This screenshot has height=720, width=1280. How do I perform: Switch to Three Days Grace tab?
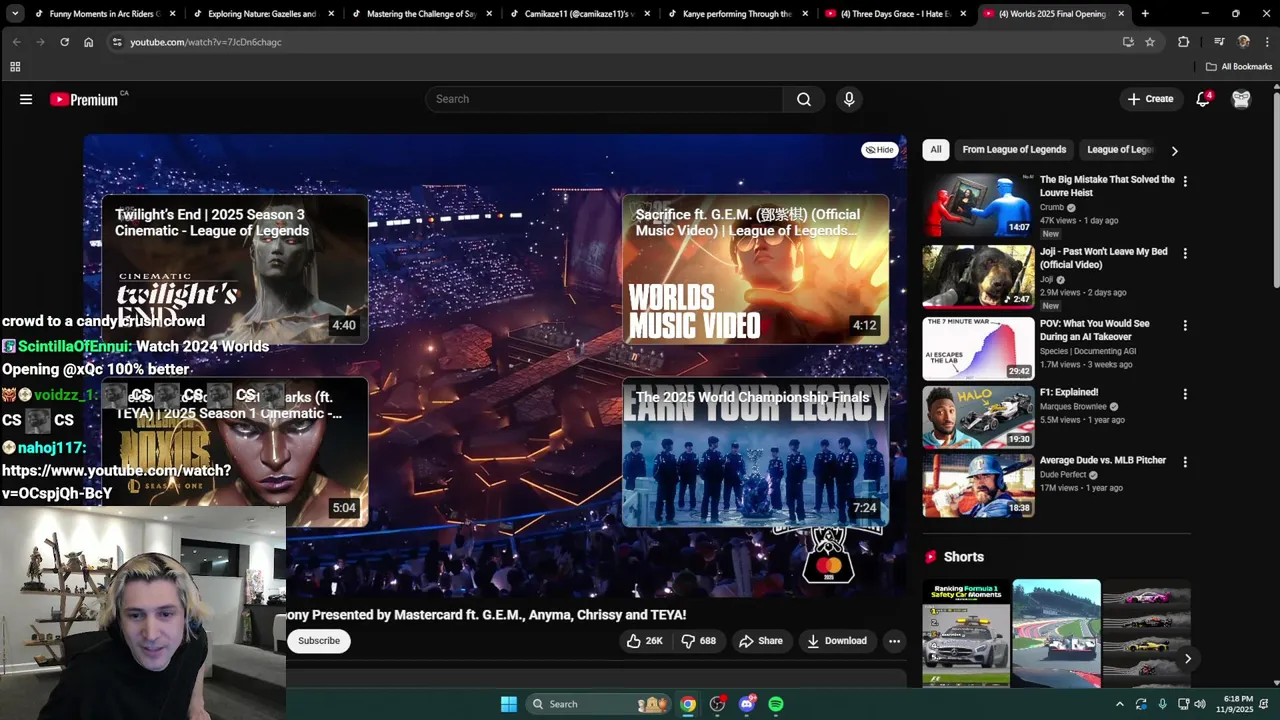(895, 14)
